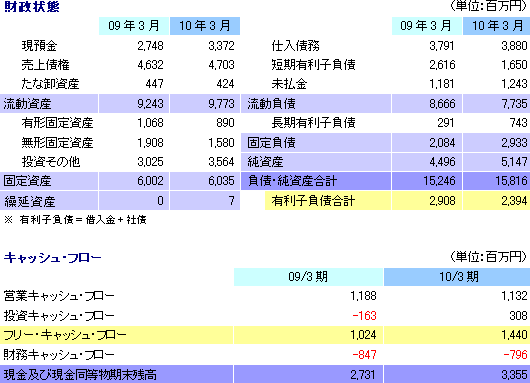Select the 10/3期 cash flow column header
Screen dimensions: 530x383
pyautogui.click(x=457, y=277)
